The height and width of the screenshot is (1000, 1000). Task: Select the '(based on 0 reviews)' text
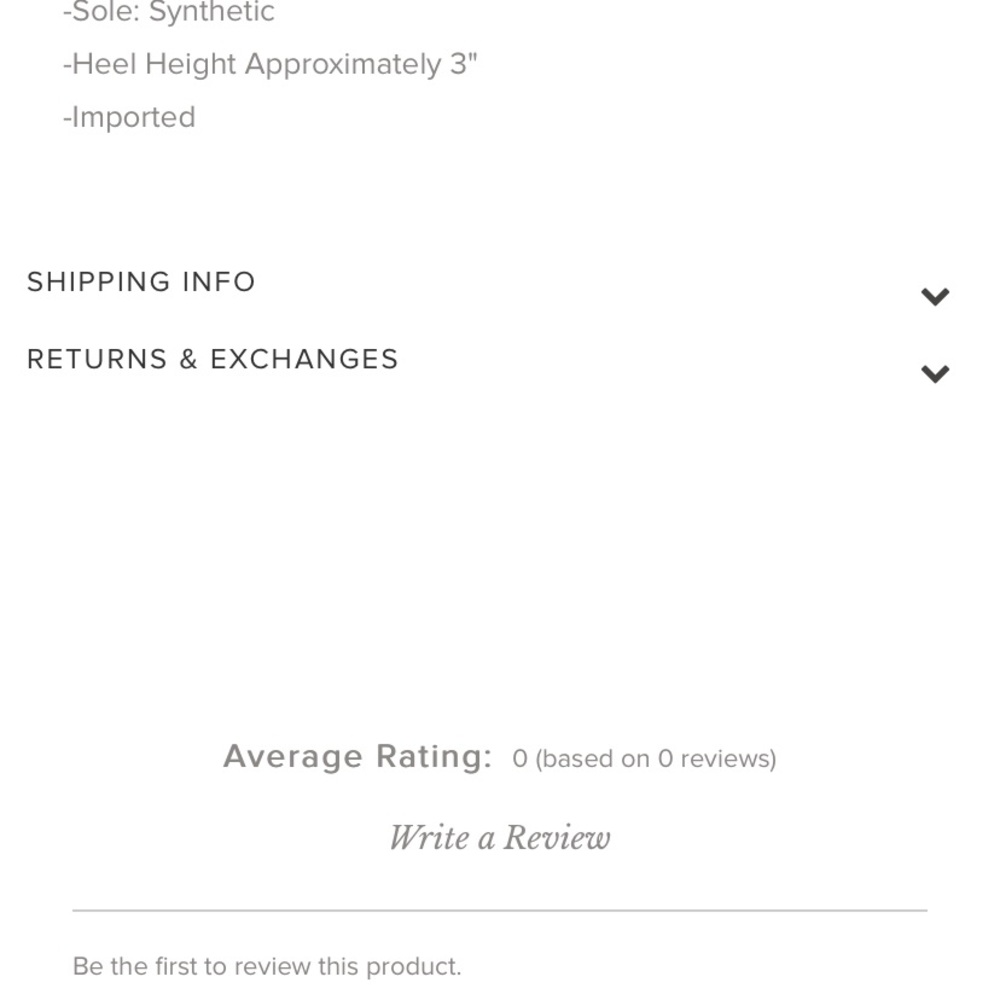[x=655, y=759]
